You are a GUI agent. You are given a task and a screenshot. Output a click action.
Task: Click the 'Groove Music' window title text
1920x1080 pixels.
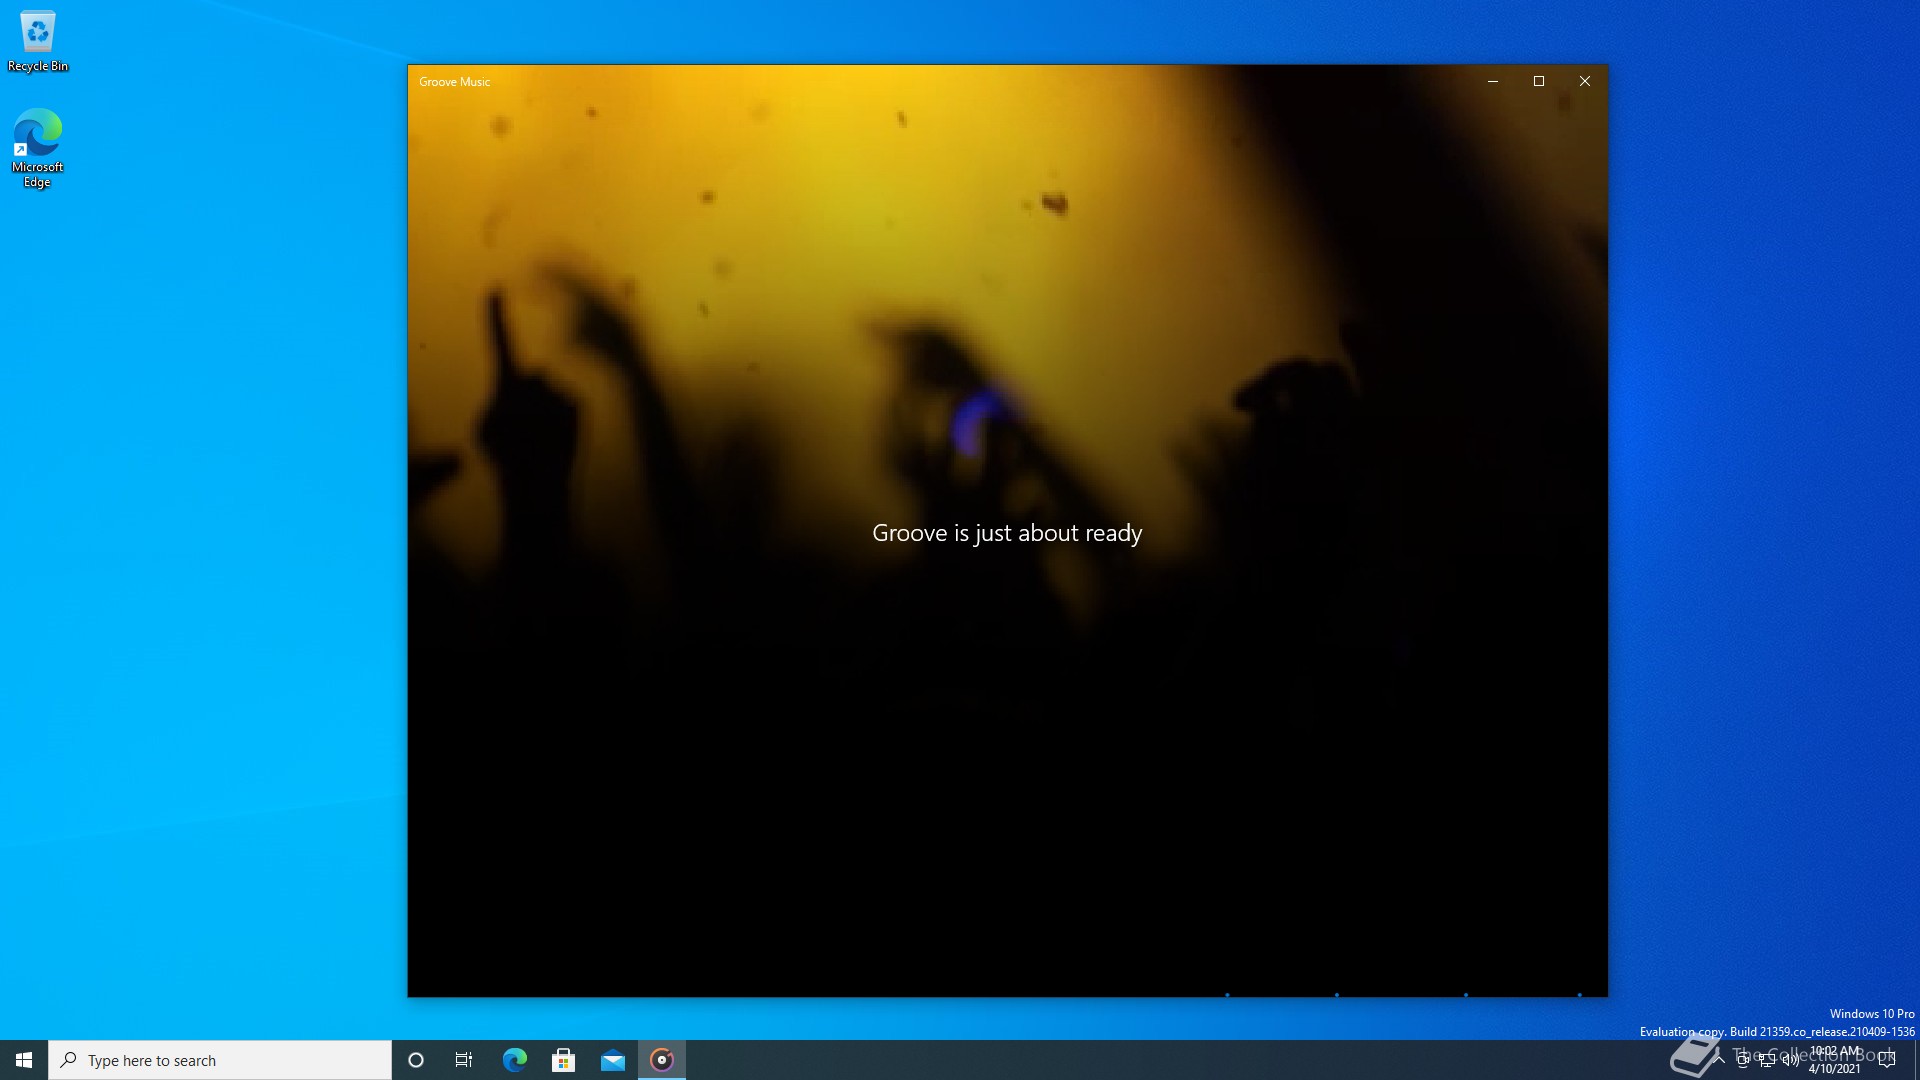pos(454,82)
